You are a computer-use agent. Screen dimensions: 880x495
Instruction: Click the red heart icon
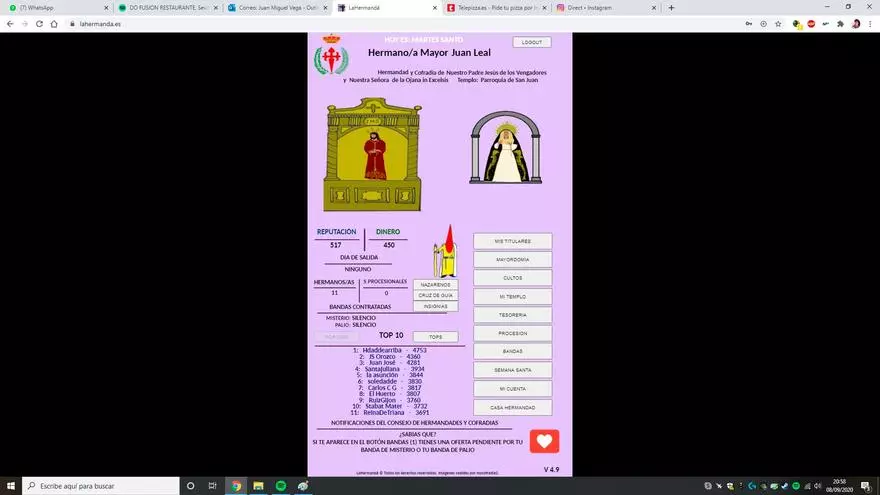pyautogui.click(x=544, y=441)
